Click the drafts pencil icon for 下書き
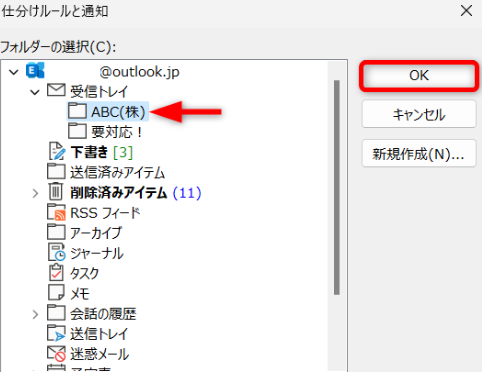Image resolution: width=482 pixels, height=372 pixels. coord(57,151)
